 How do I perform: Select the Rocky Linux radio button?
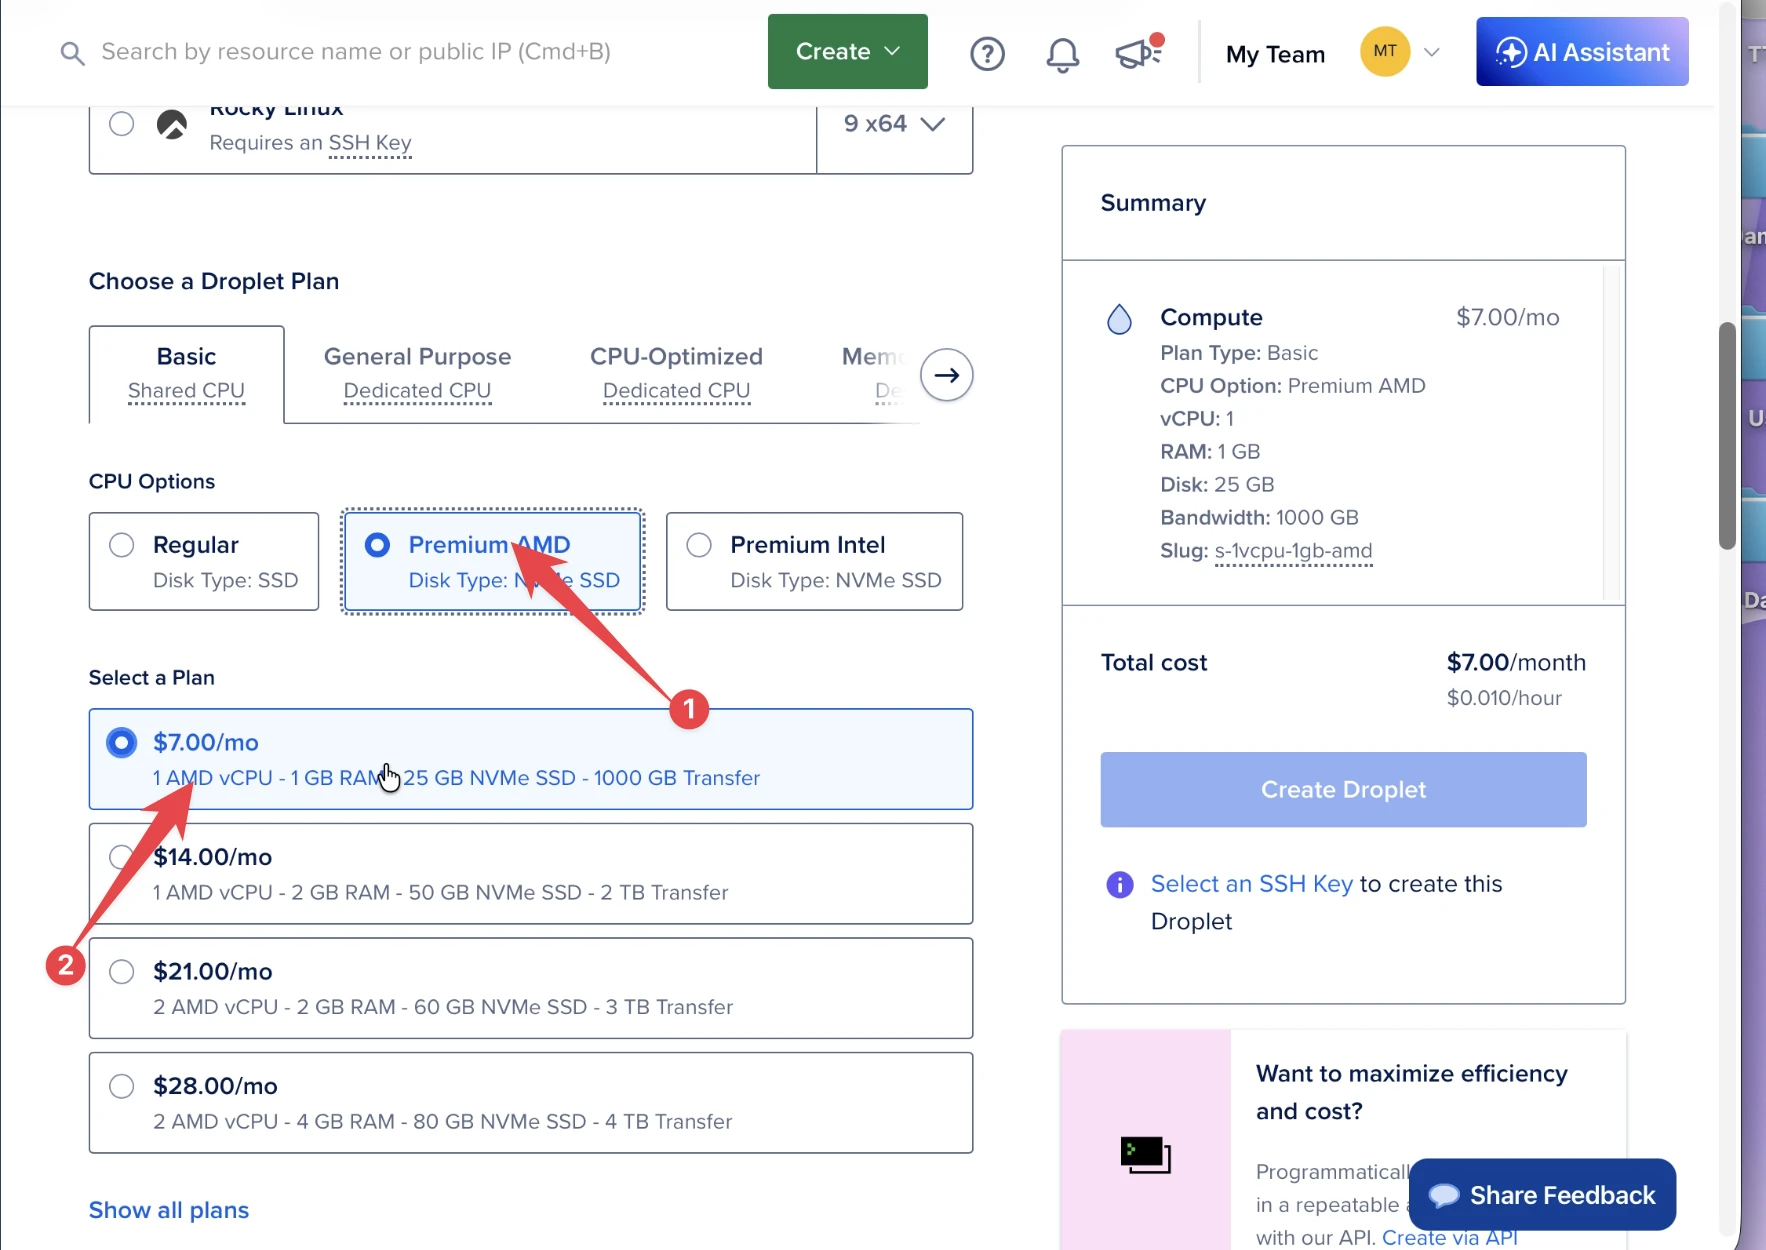122,124
